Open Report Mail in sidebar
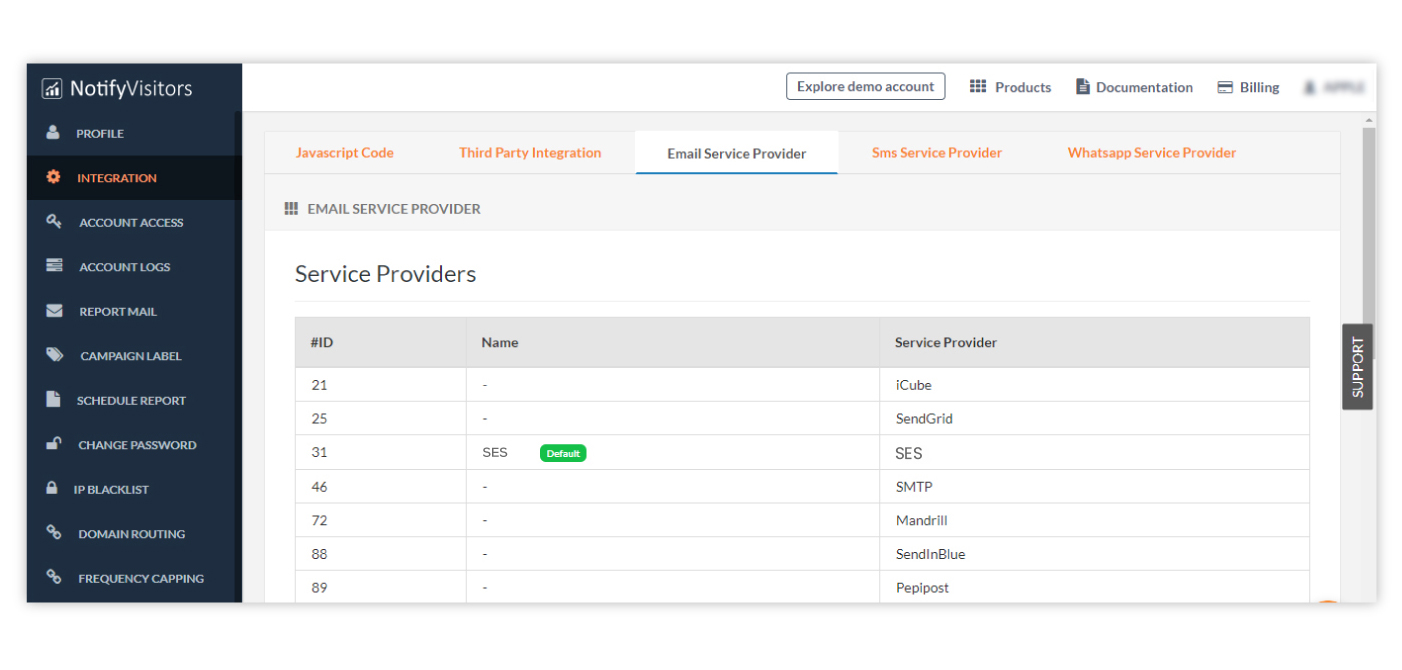 pyautogui.click(x=134, y=311)
